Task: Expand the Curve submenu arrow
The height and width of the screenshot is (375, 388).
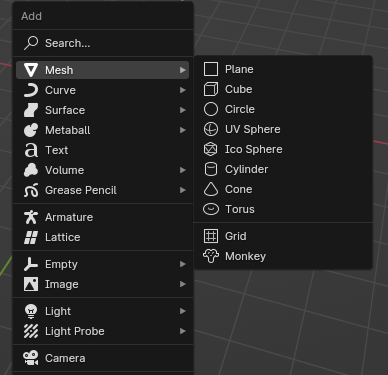Action: 182,90
